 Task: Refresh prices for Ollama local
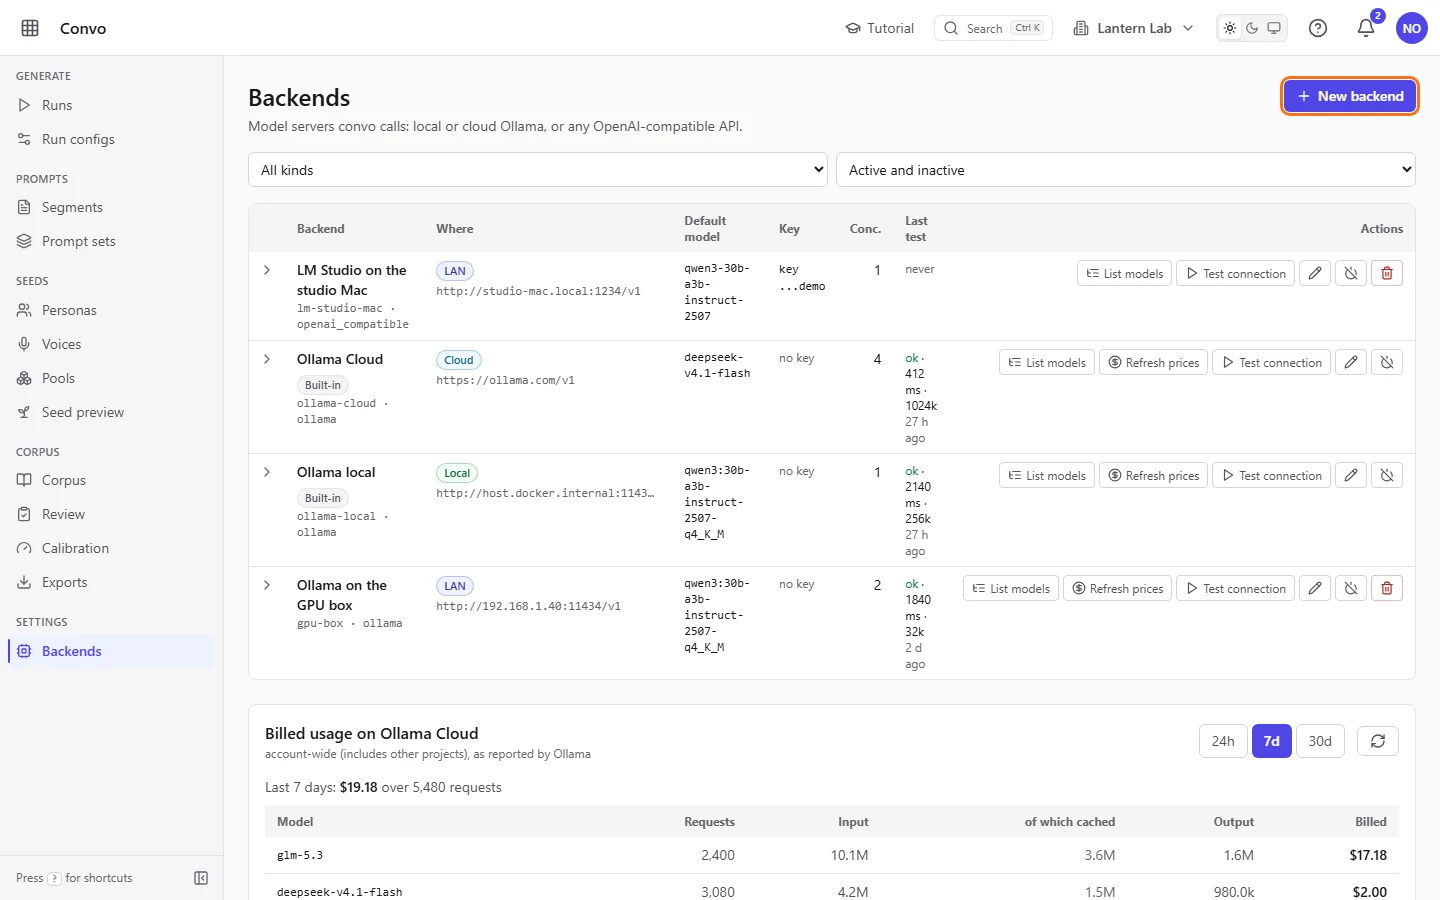[1154, 475]
